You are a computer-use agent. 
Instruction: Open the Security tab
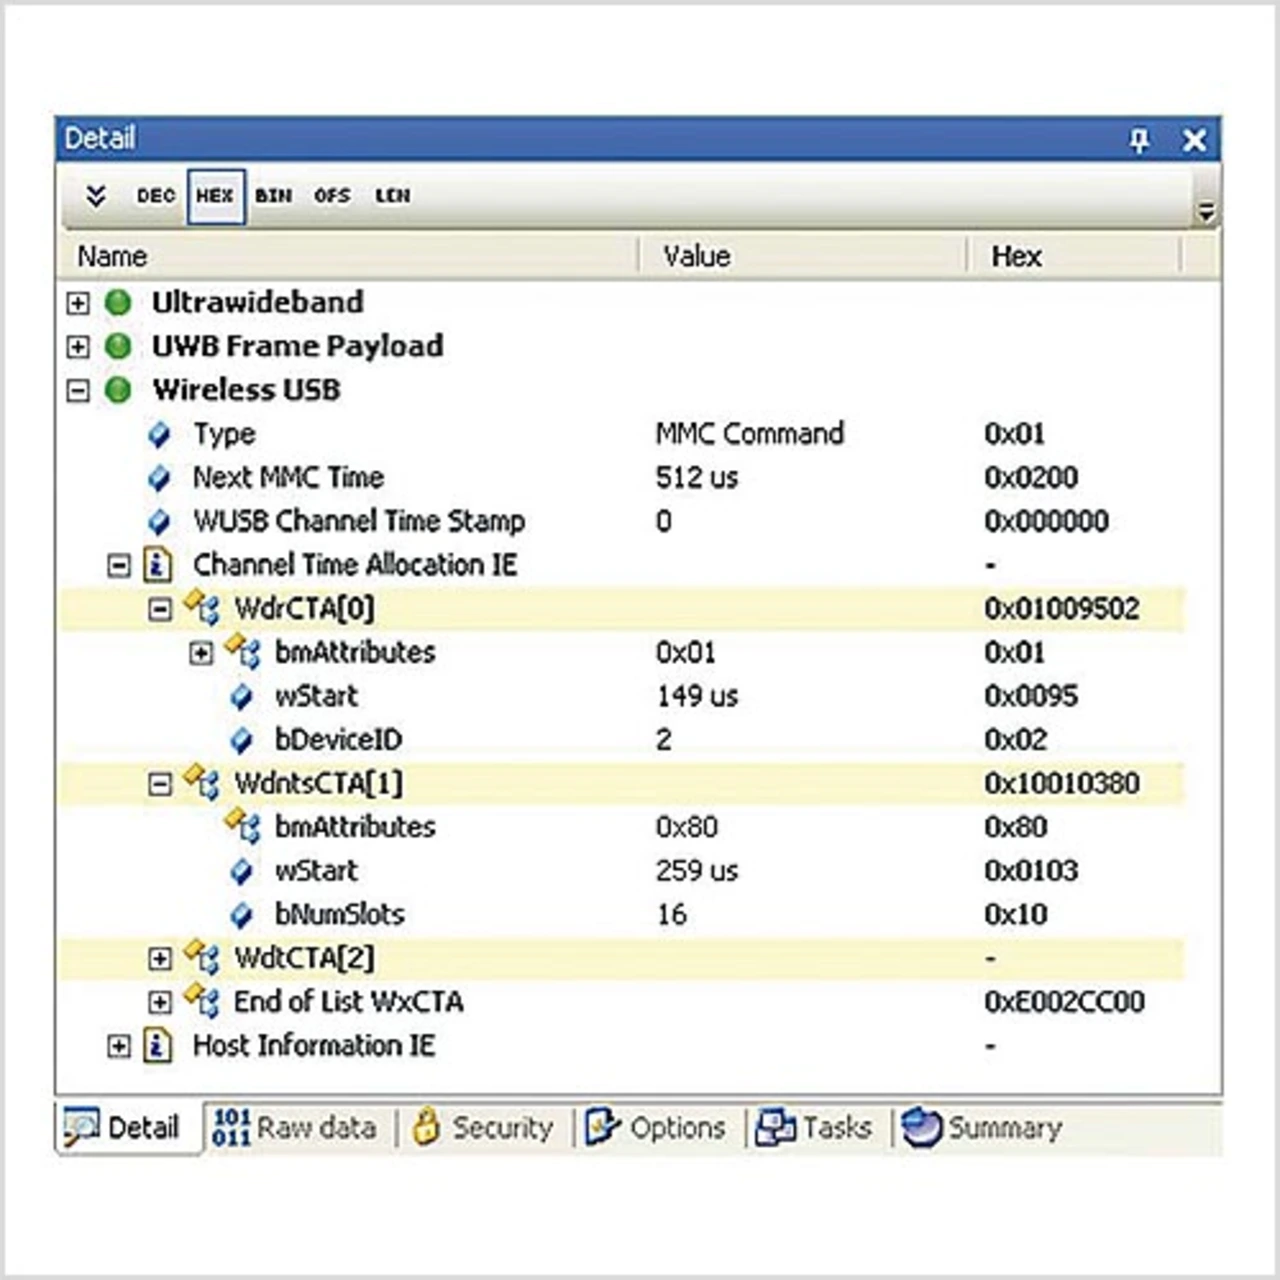(x=484, y=1128)
